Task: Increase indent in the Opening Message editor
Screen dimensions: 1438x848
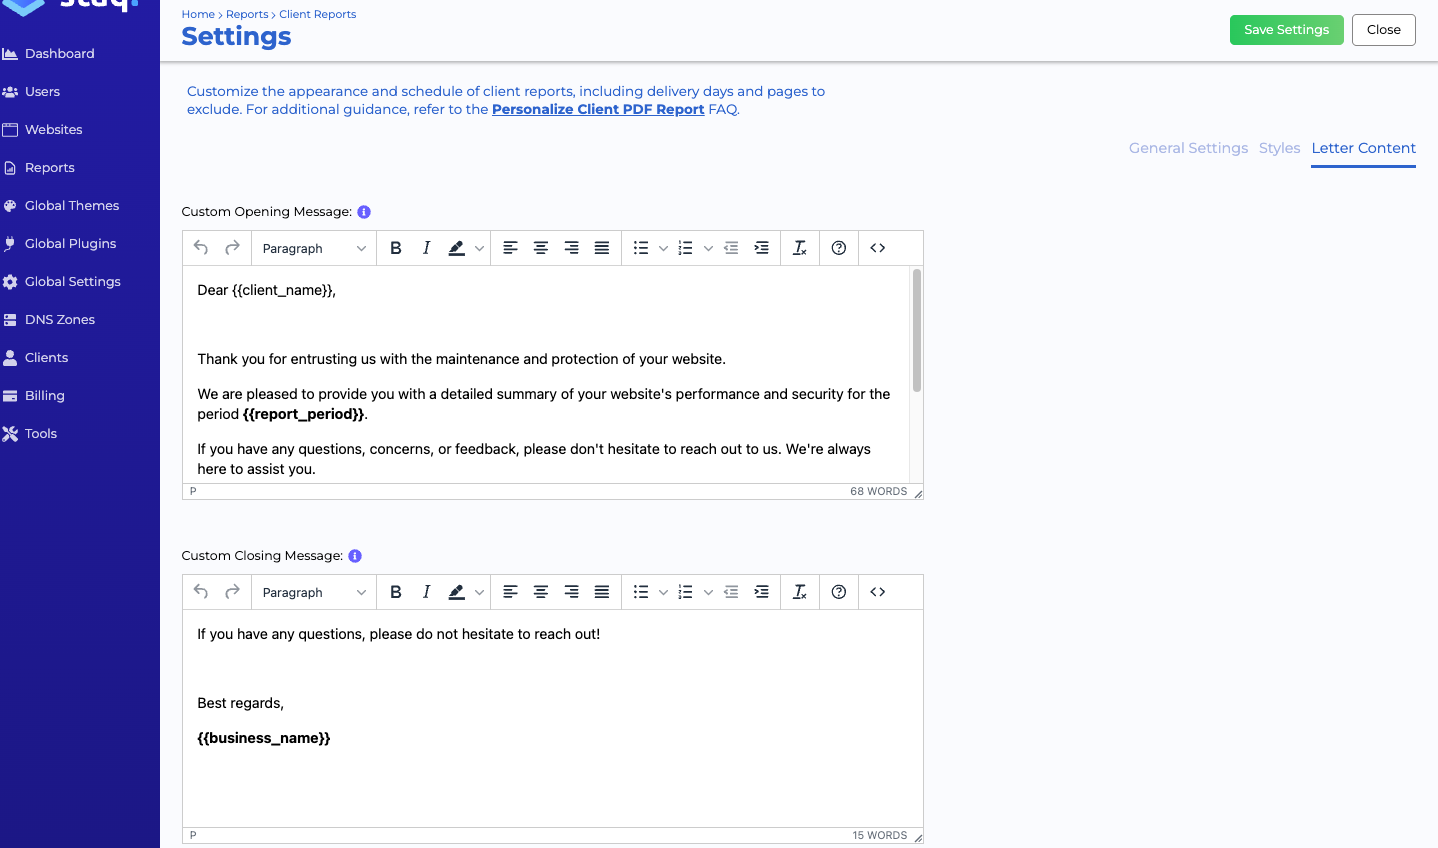Action: pos(761,248)
